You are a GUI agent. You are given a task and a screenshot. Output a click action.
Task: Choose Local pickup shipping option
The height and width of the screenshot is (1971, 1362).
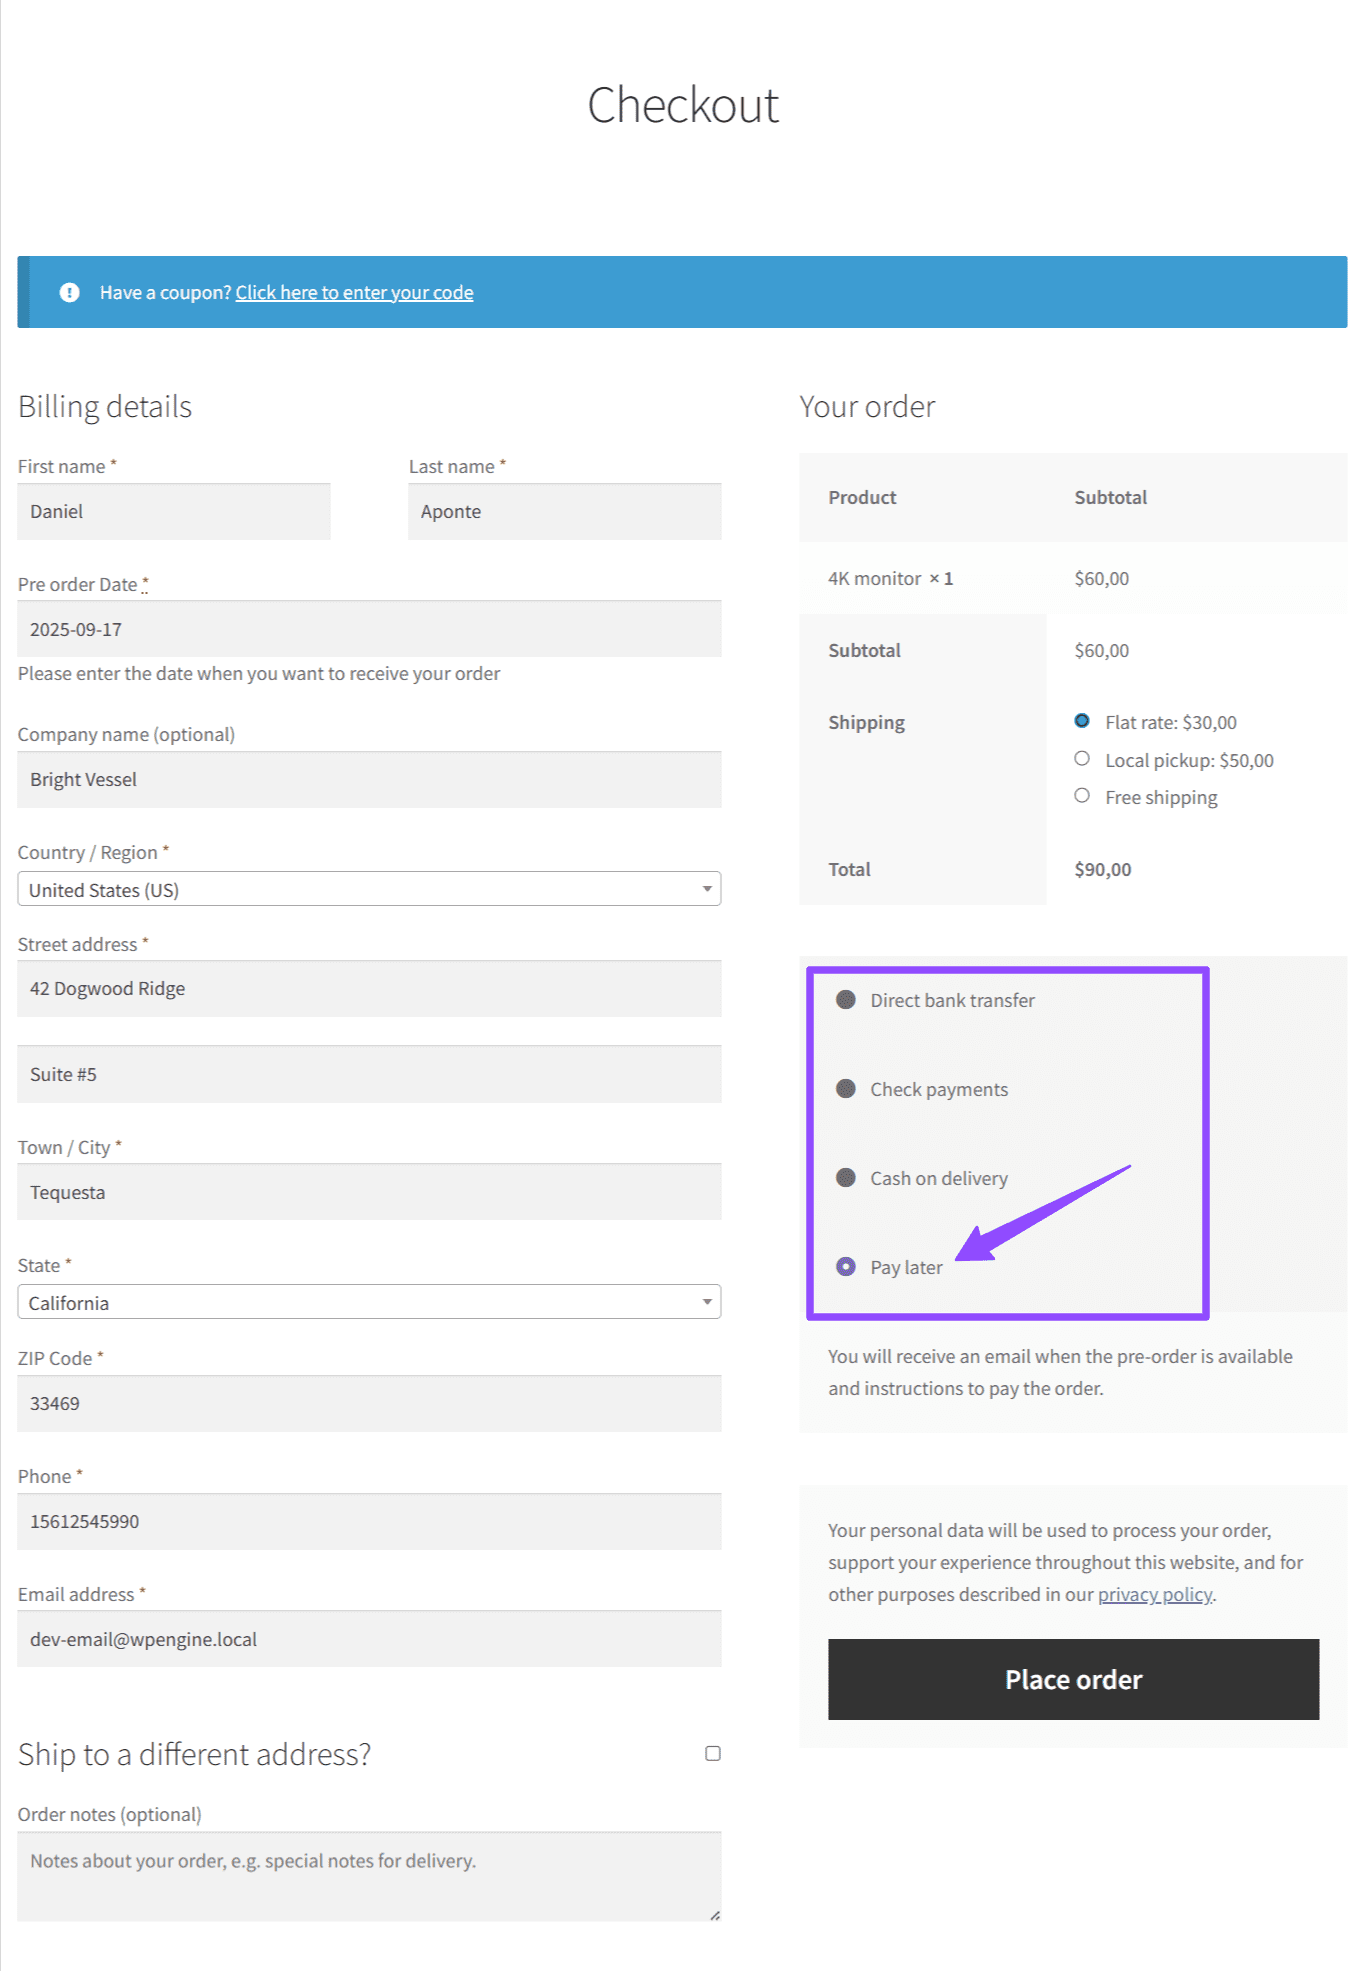1081,759
